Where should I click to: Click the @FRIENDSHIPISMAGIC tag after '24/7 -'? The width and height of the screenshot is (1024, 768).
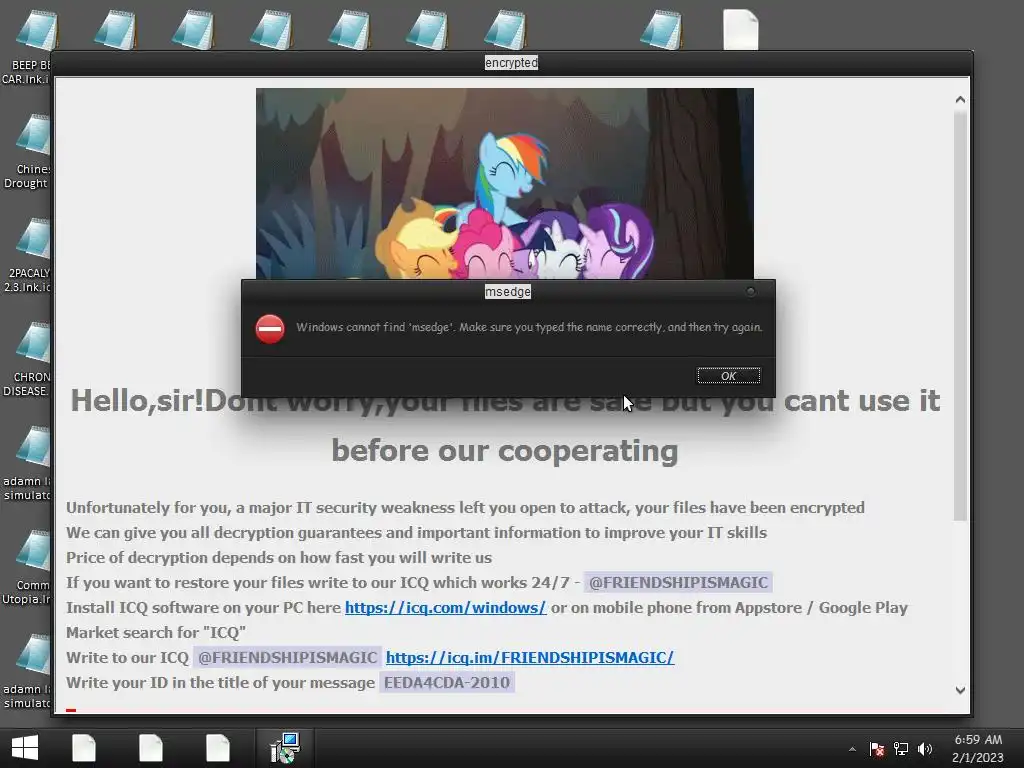point(678,583)
